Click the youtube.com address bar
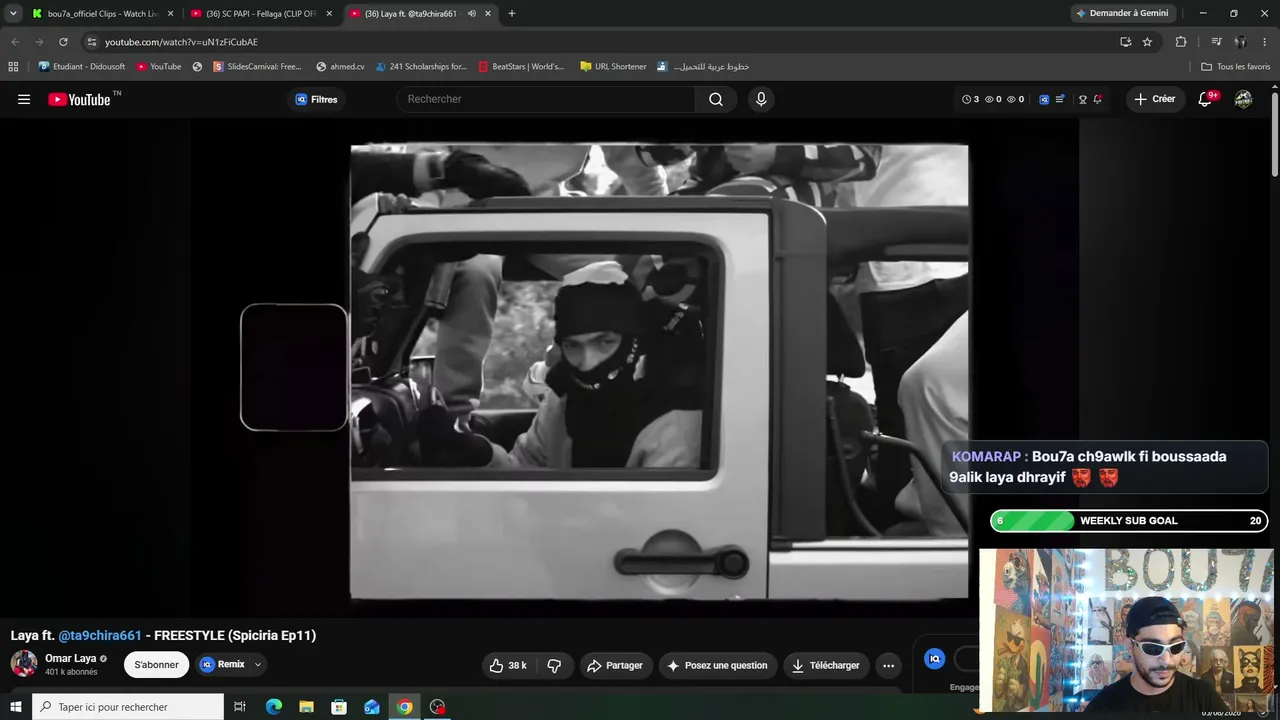Viewport: 1280px width, 720px height. pos(600,42)
